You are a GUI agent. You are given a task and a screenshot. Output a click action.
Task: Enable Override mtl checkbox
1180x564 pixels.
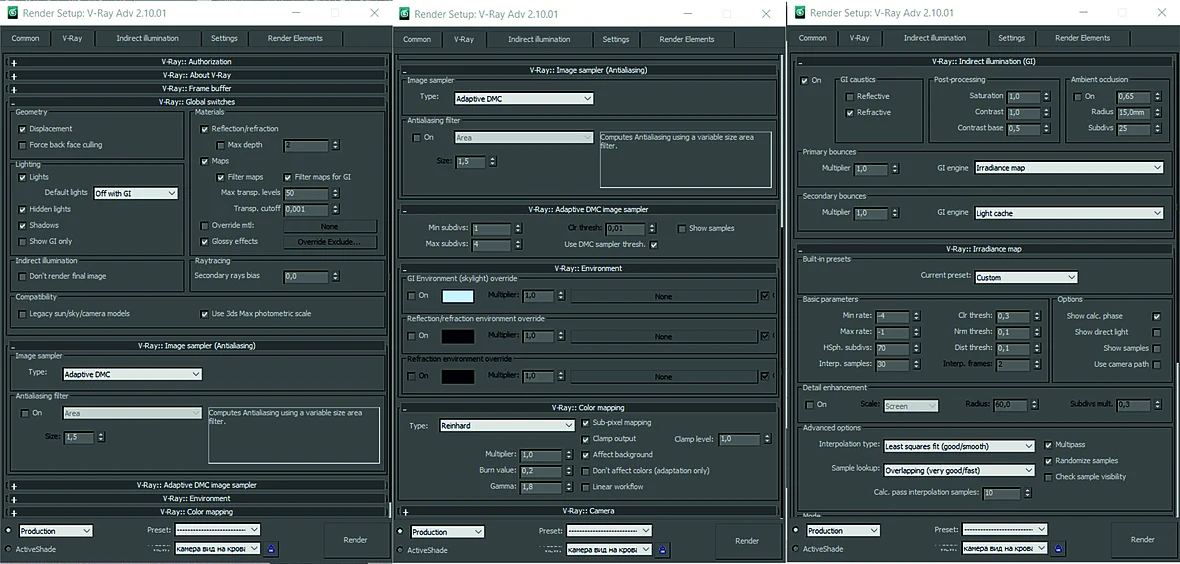pyautogui.click(x=204, y=226)
